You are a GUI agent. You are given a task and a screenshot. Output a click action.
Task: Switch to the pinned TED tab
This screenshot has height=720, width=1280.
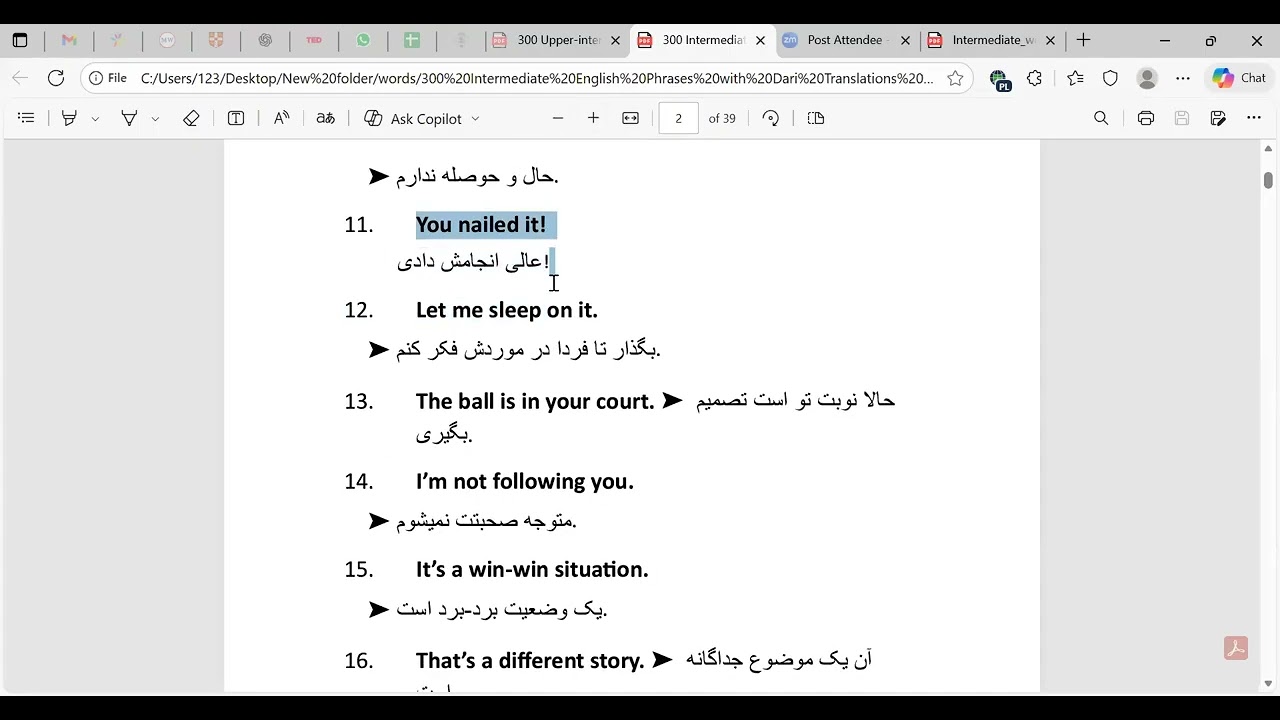pyautogui.click(x=314, y=41)
